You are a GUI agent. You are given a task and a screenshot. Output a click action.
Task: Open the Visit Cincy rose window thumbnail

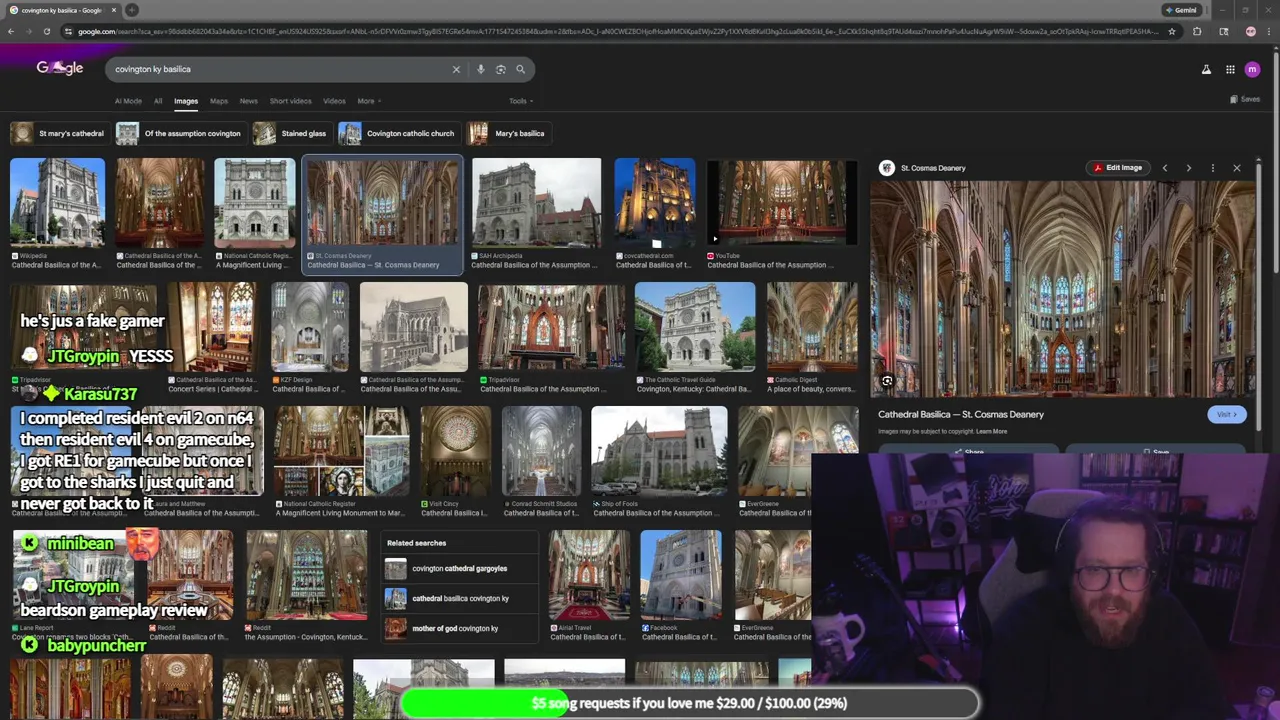[456, 451]
